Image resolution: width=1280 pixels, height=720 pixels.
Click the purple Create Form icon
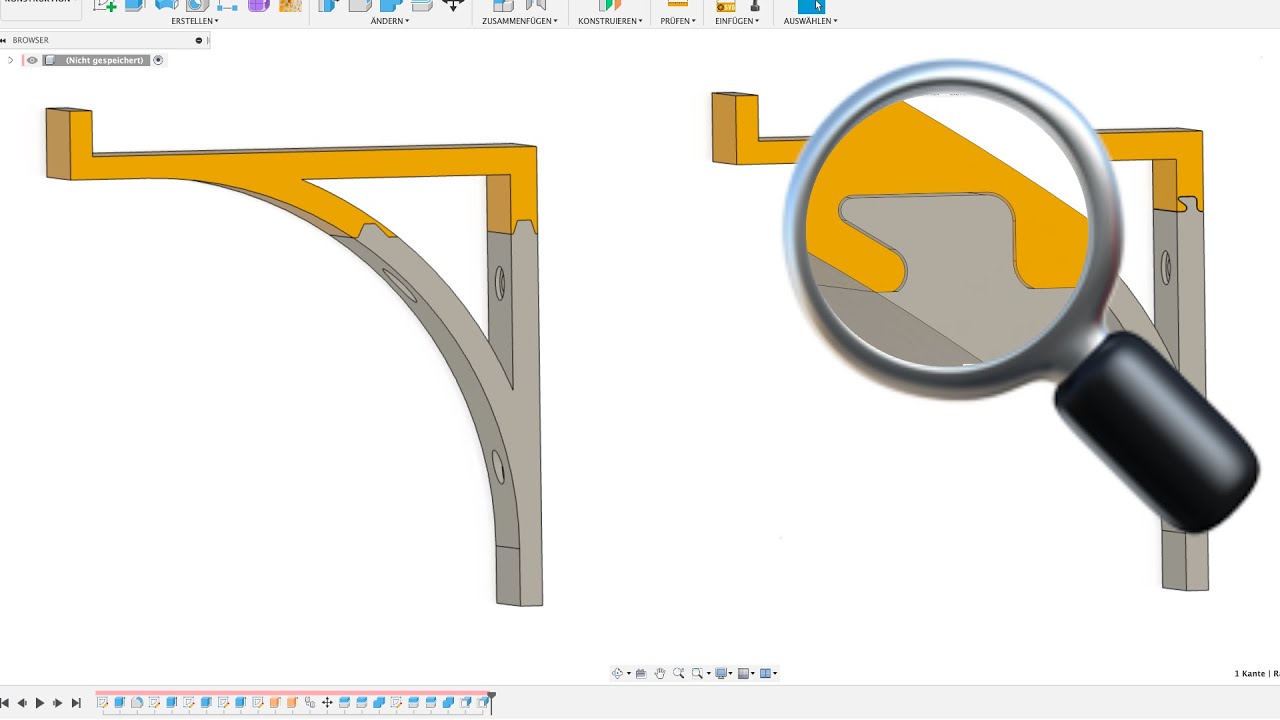(258, 5)
